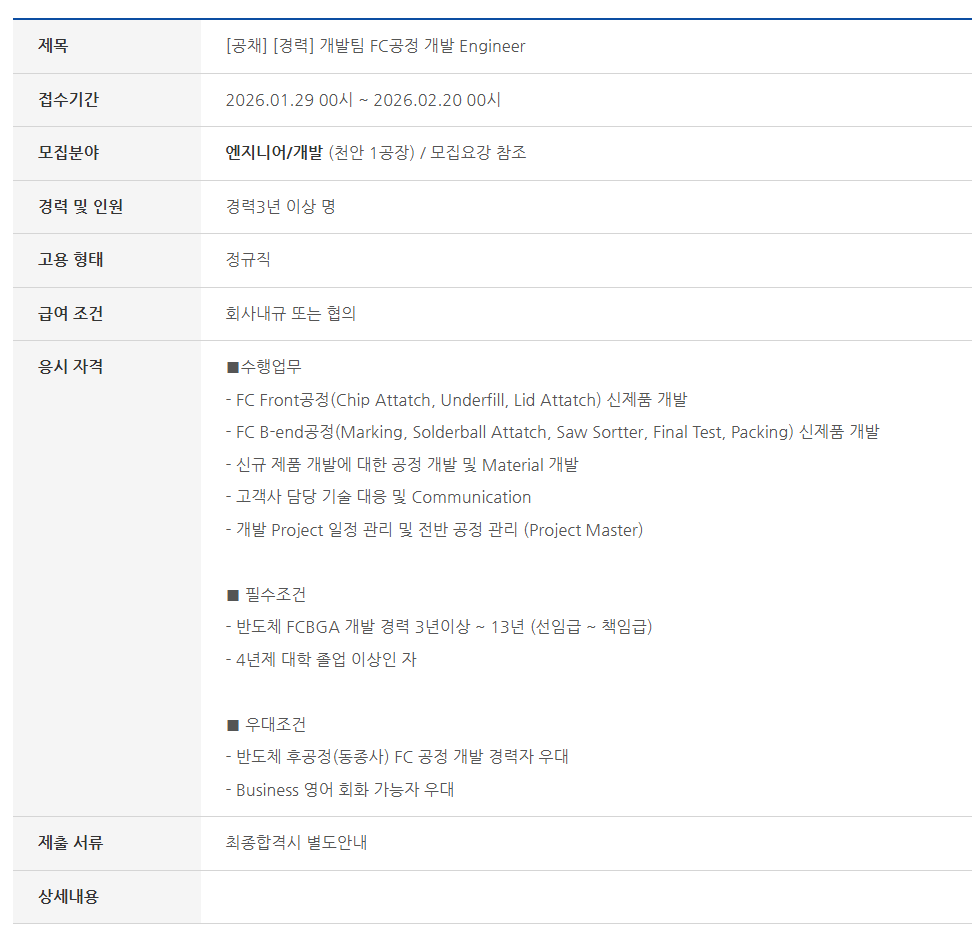The image size is (972, 942).
Task: Click the 접수기간 row label
Action: click(x=68, y=100)
